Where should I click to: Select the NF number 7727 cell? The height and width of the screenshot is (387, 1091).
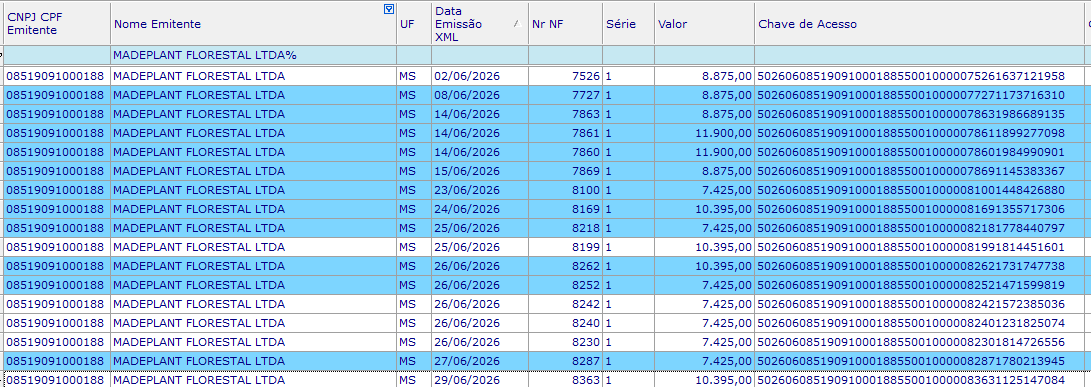tap(565, 95)
